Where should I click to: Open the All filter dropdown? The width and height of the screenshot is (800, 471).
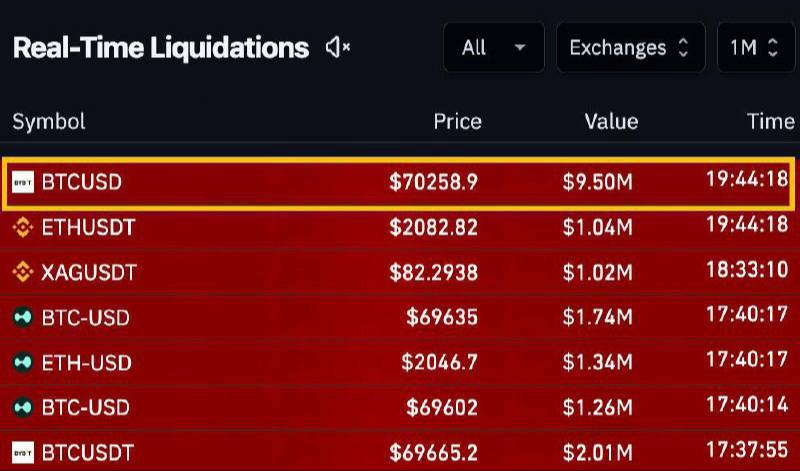[494, 47]
